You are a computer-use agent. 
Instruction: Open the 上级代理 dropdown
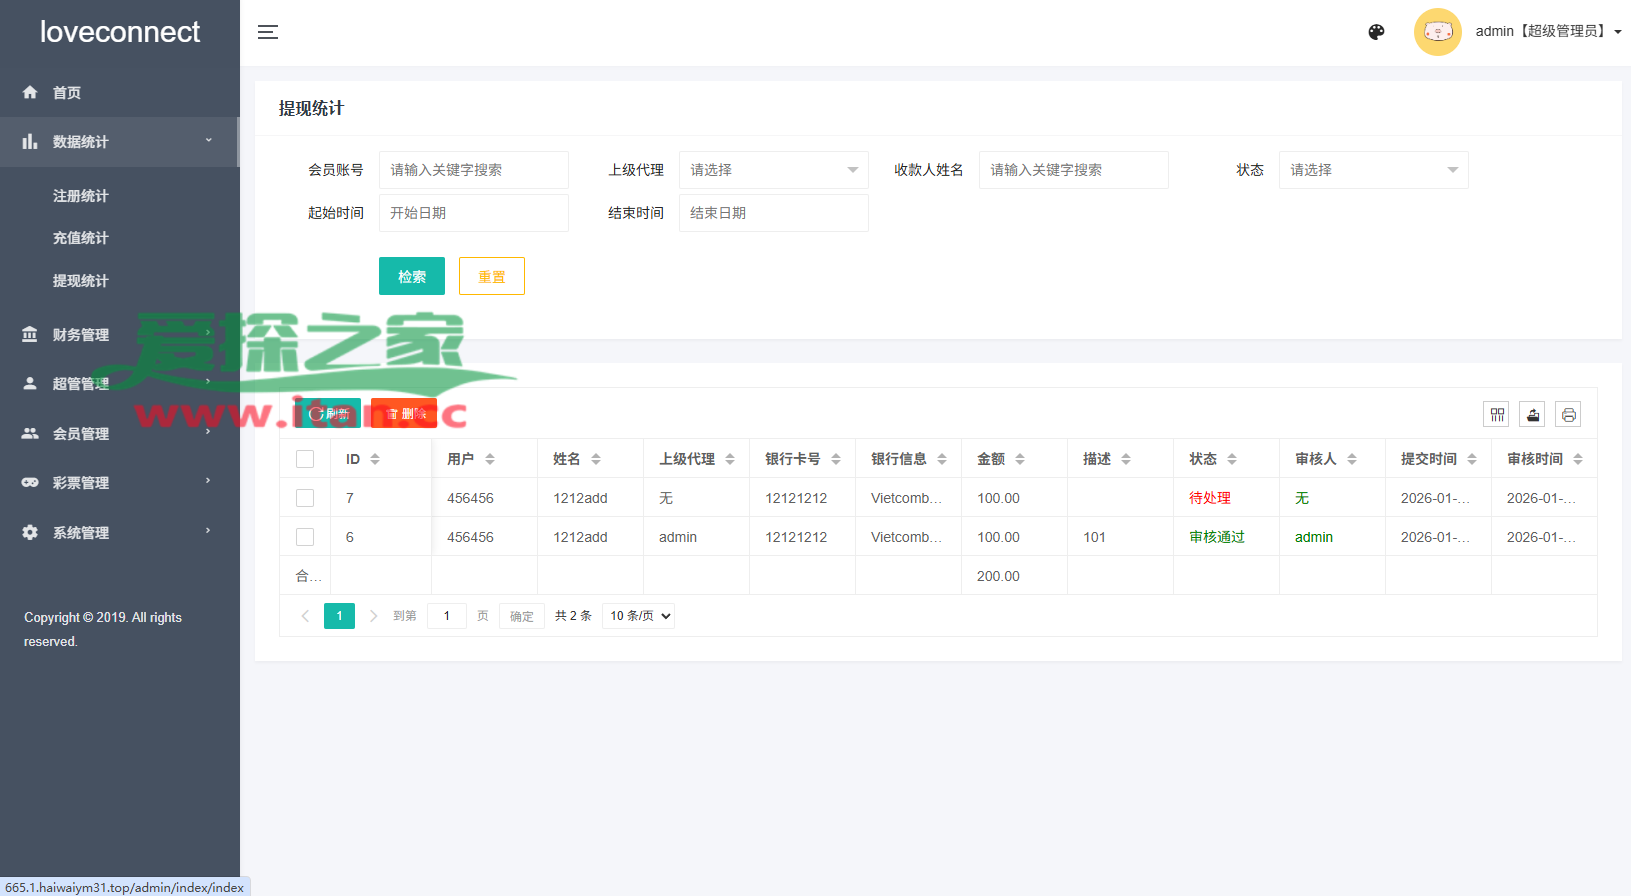(x=773, y=170)
